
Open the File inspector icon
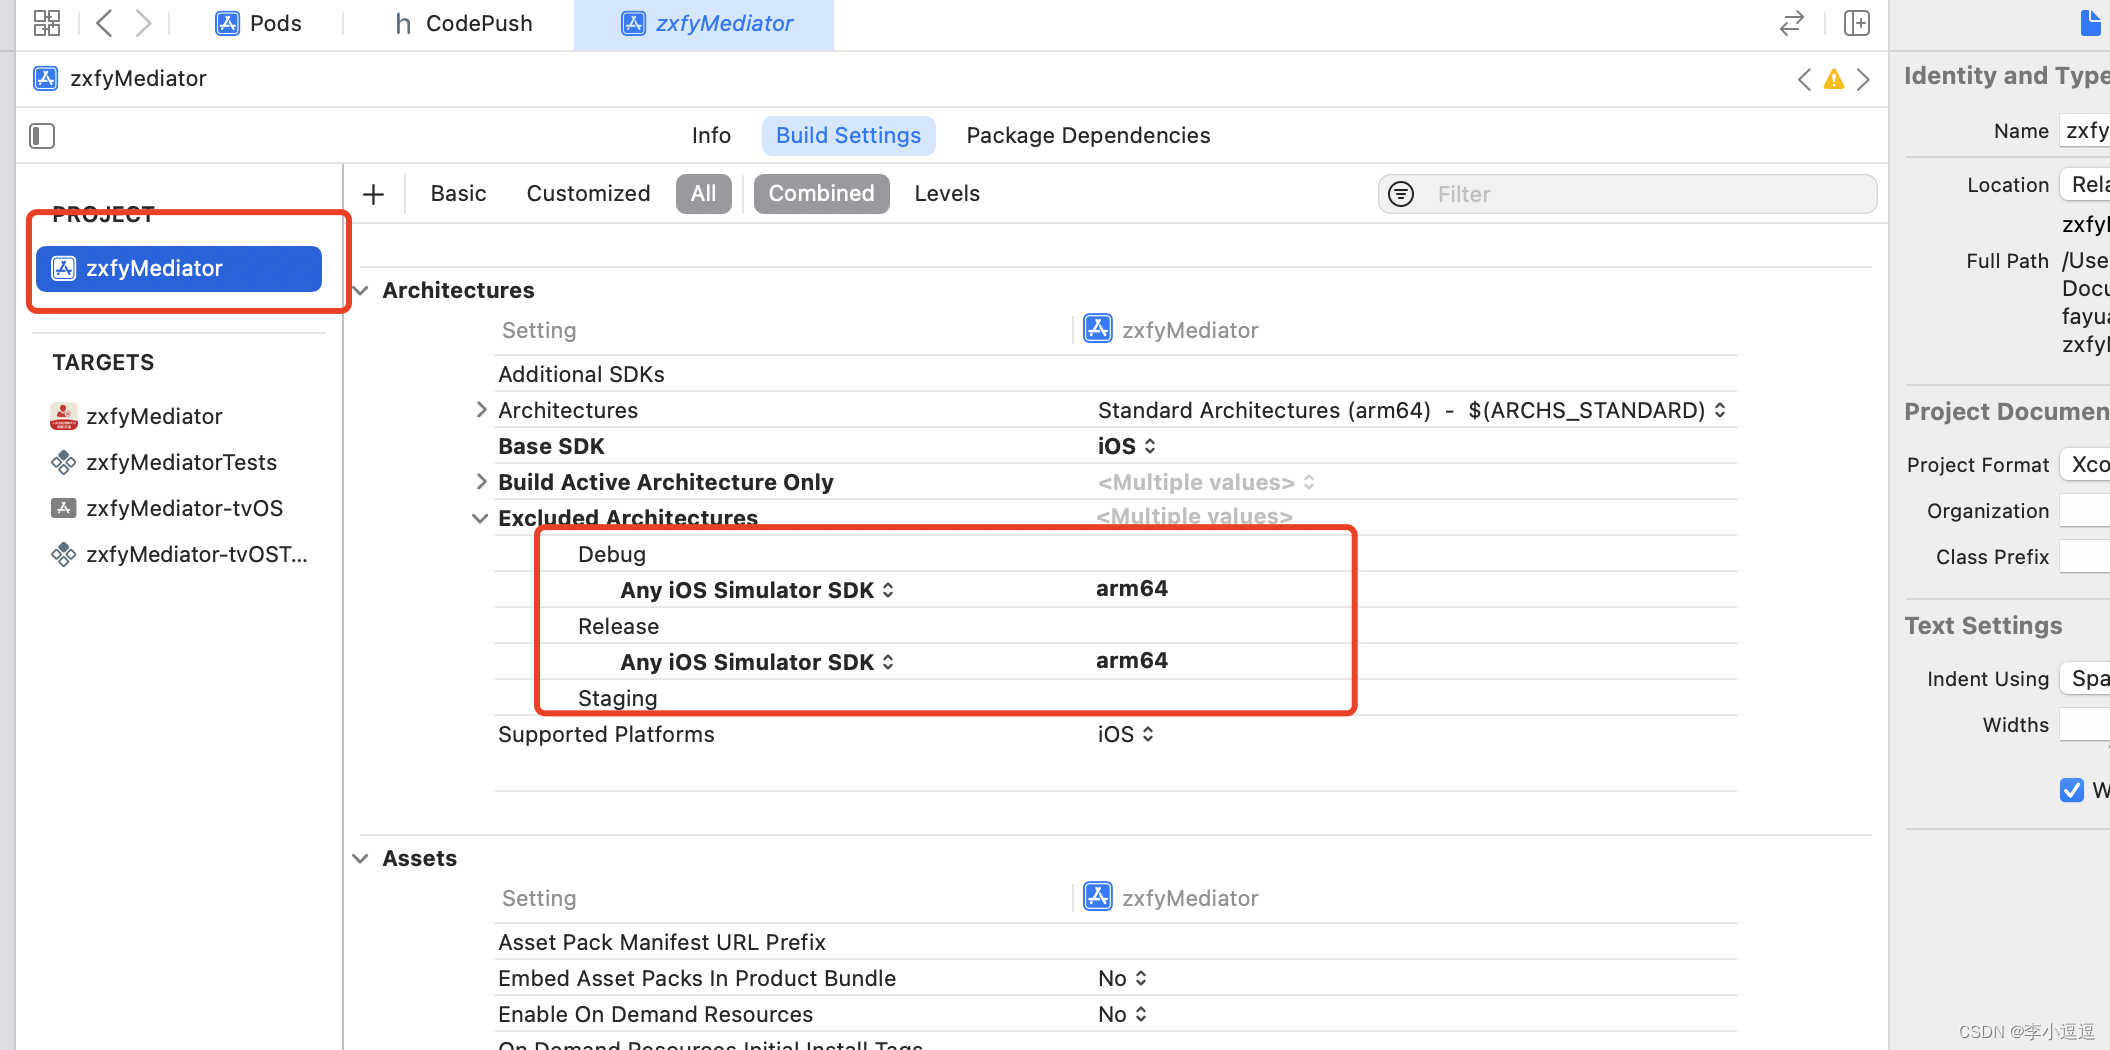(2091, 23)
